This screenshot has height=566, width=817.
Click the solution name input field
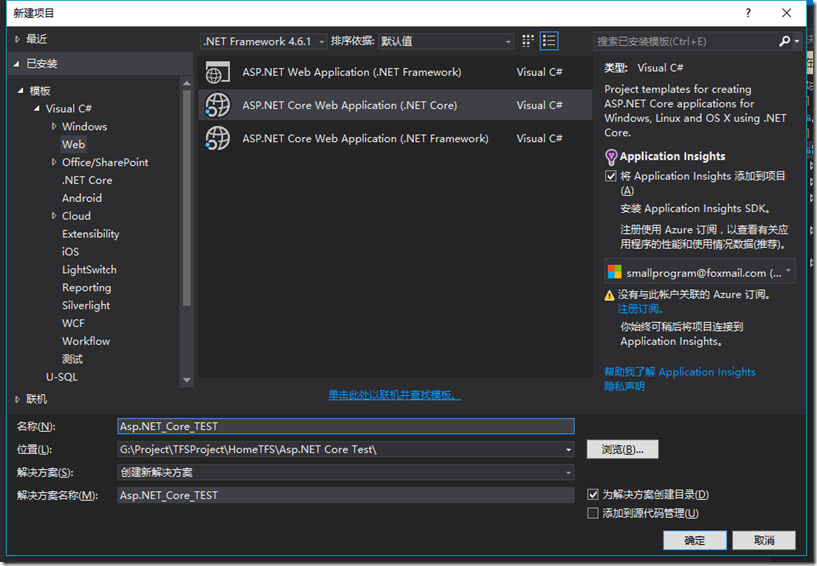(346, 496)
